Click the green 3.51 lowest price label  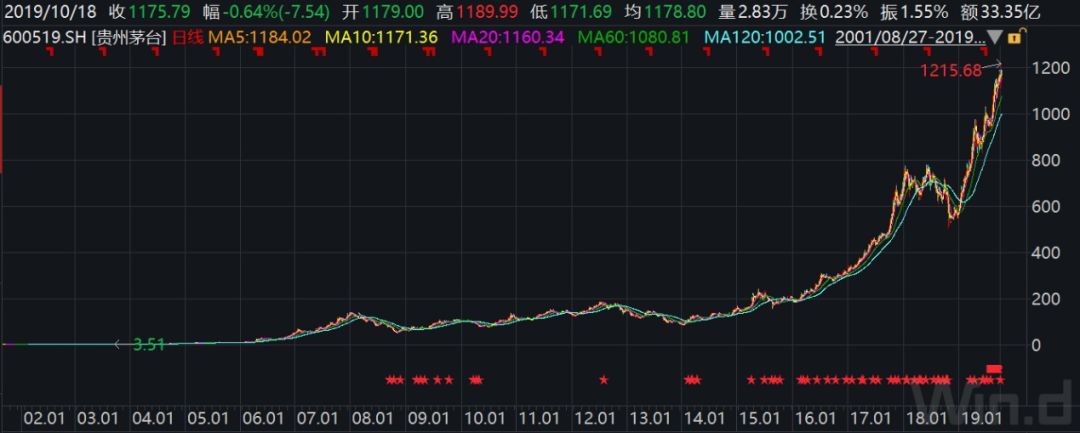tap(150, 344)
